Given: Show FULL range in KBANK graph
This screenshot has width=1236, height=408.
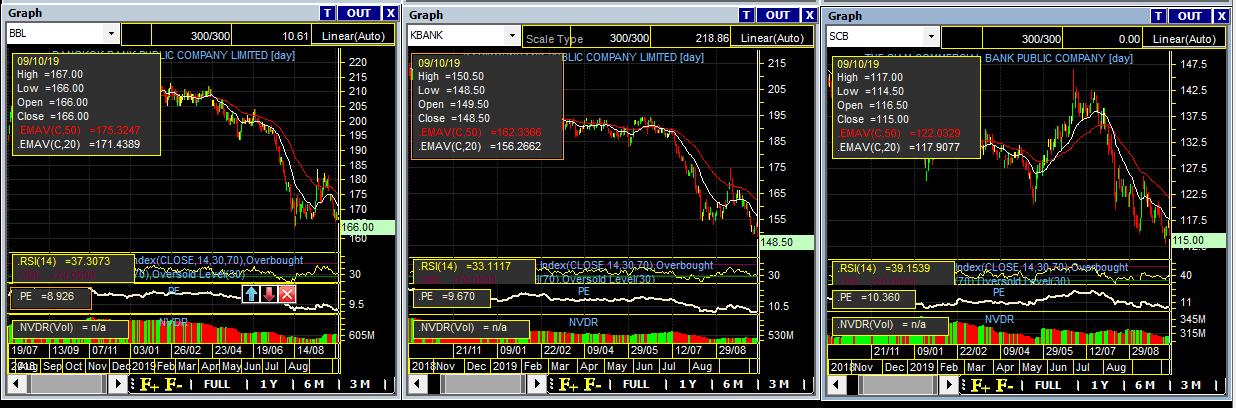Looking at the screenshot, I should coord(635,384).
